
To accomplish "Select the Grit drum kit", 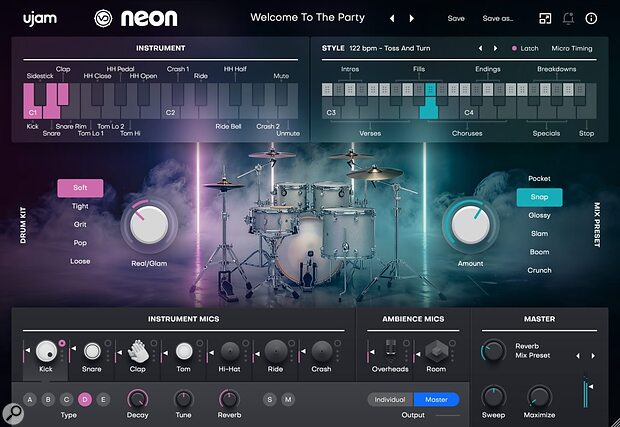I will coord(80,224).
